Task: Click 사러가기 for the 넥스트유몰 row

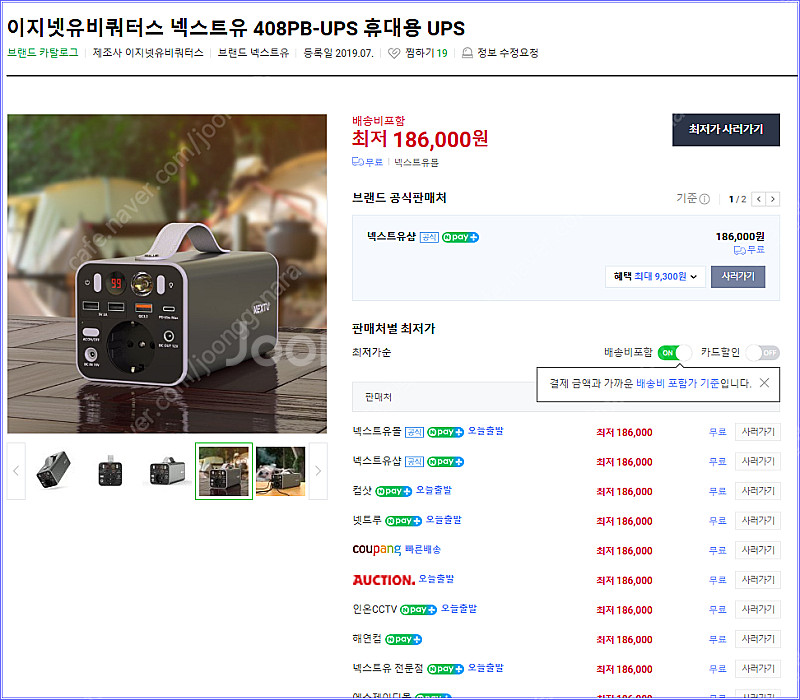Action: click(x=758, y=432)
